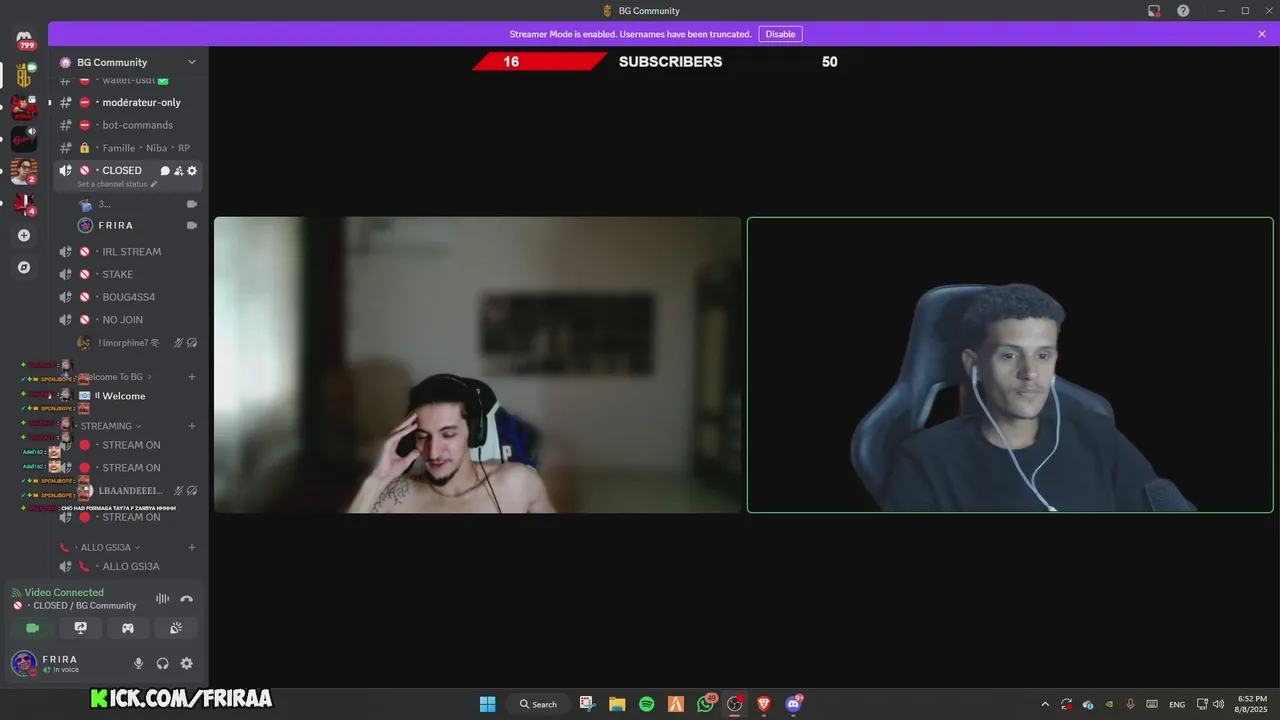Open Brave browser from the taskbar
Image resolution: width=1280 pixels, height=720 pixels.
point(764,704)
